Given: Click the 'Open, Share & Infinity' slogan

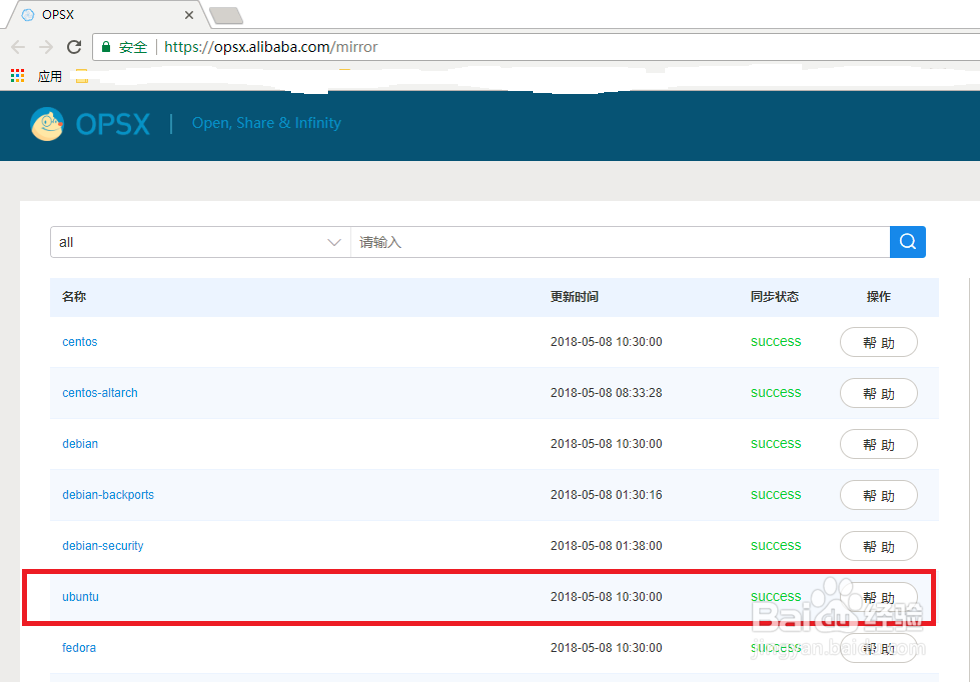Looking at the screenshot, I should click(266, 123).
